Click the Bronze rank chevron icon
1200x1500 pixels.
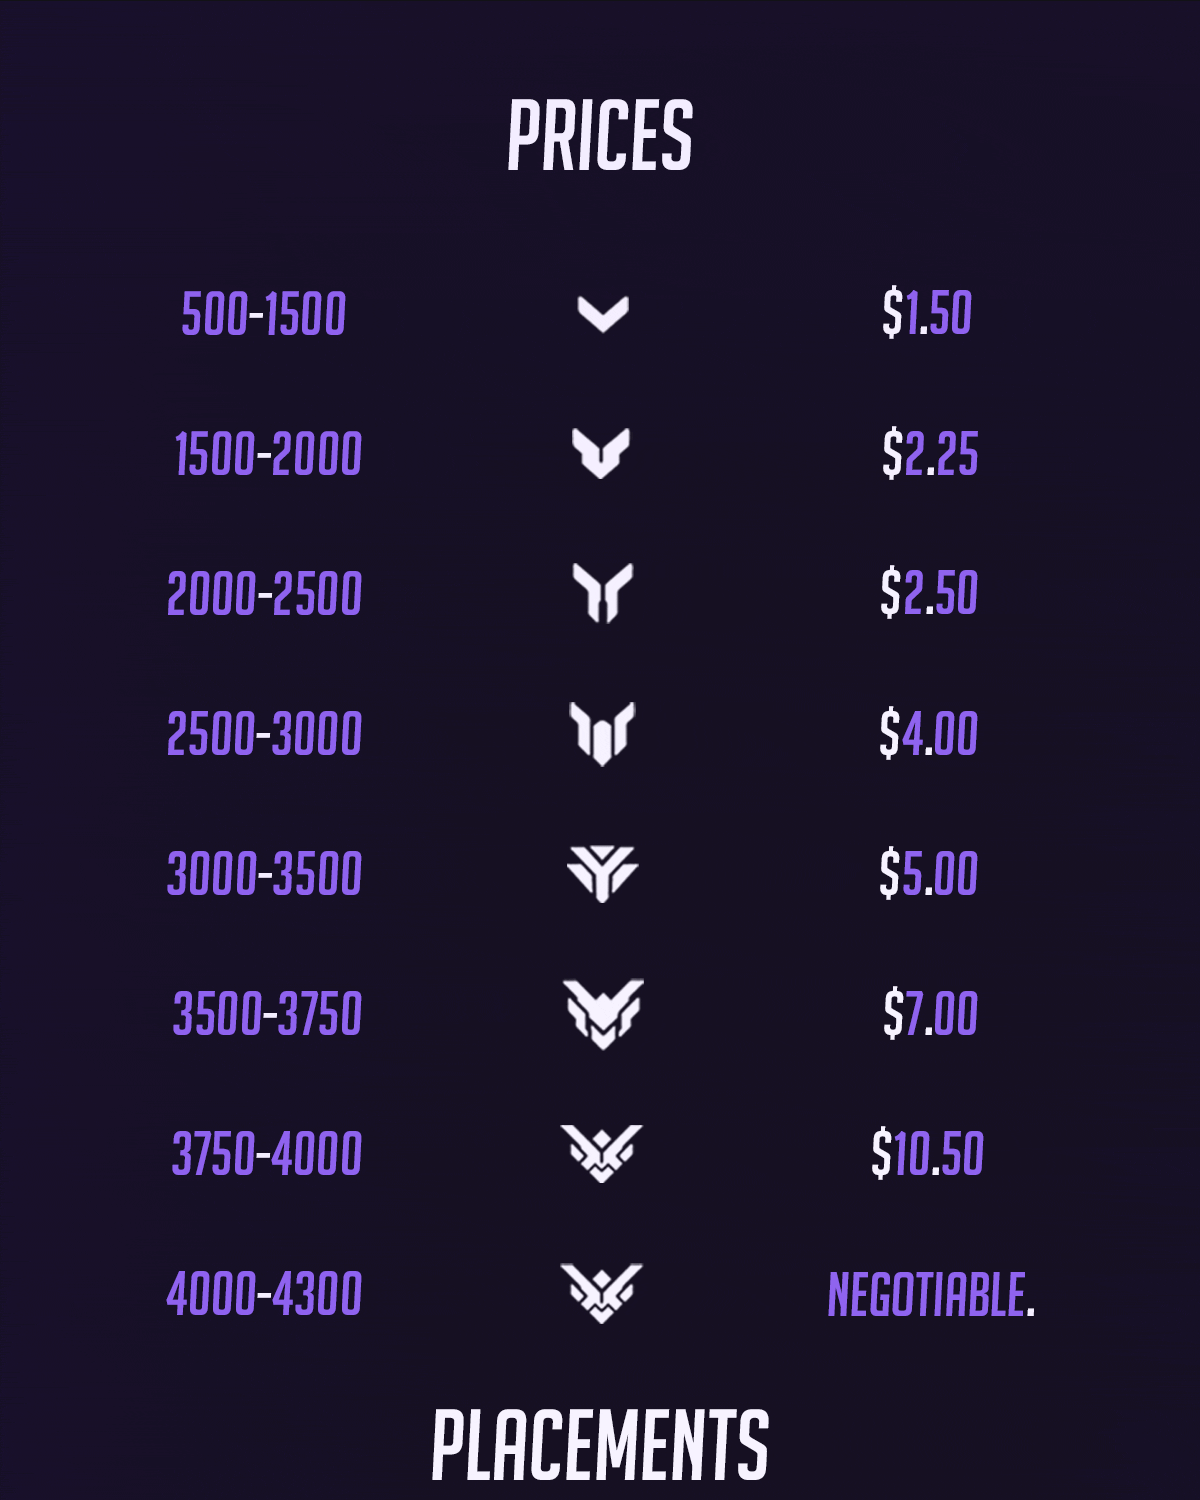tap(603, 313)
